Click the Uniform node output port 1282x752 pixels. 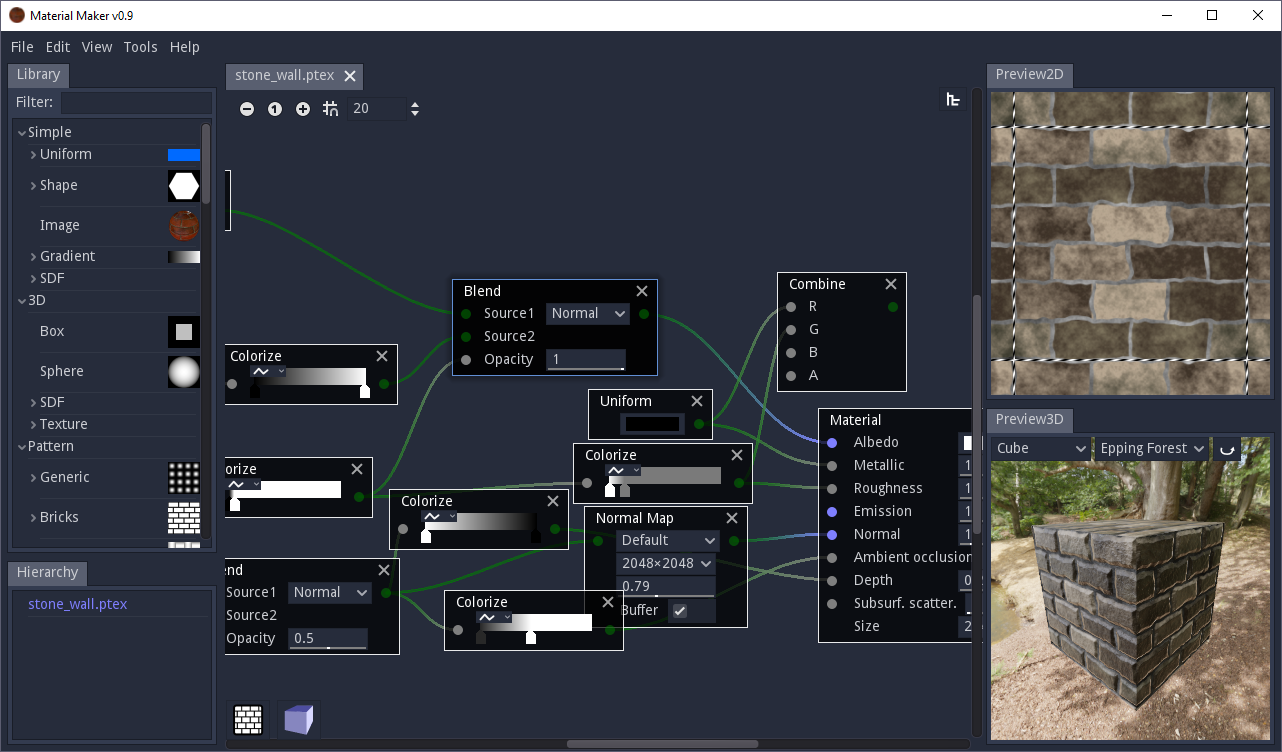[x=699, y=424]
